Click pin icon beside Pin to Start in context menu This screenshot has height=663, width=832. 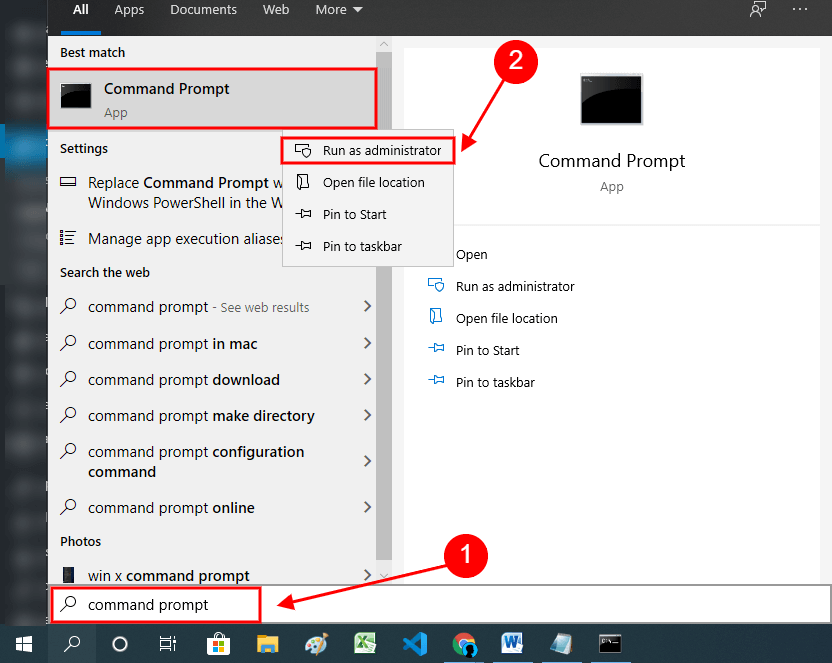pos(303,214)
